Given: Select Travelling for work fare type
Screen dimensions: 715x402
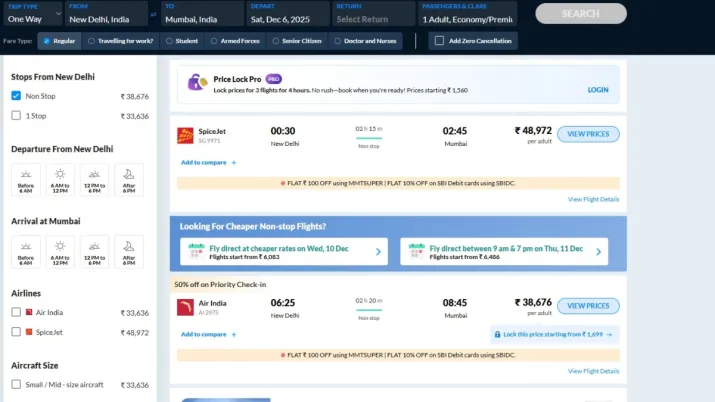Looking at the screenshot, I should click(x=120, y=41).
